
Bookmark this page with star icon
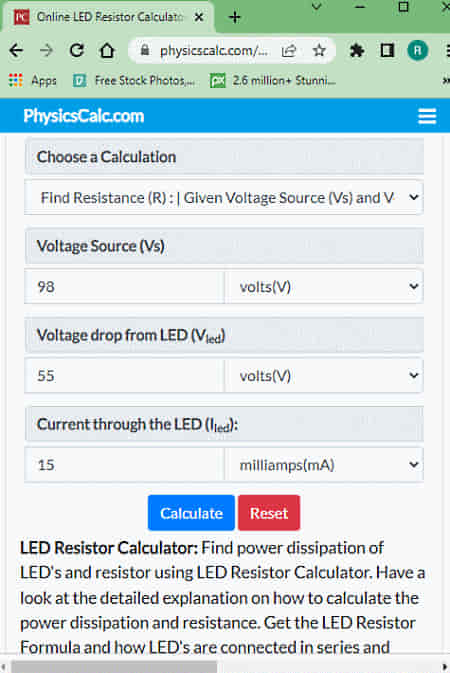(x=319, y=51)
